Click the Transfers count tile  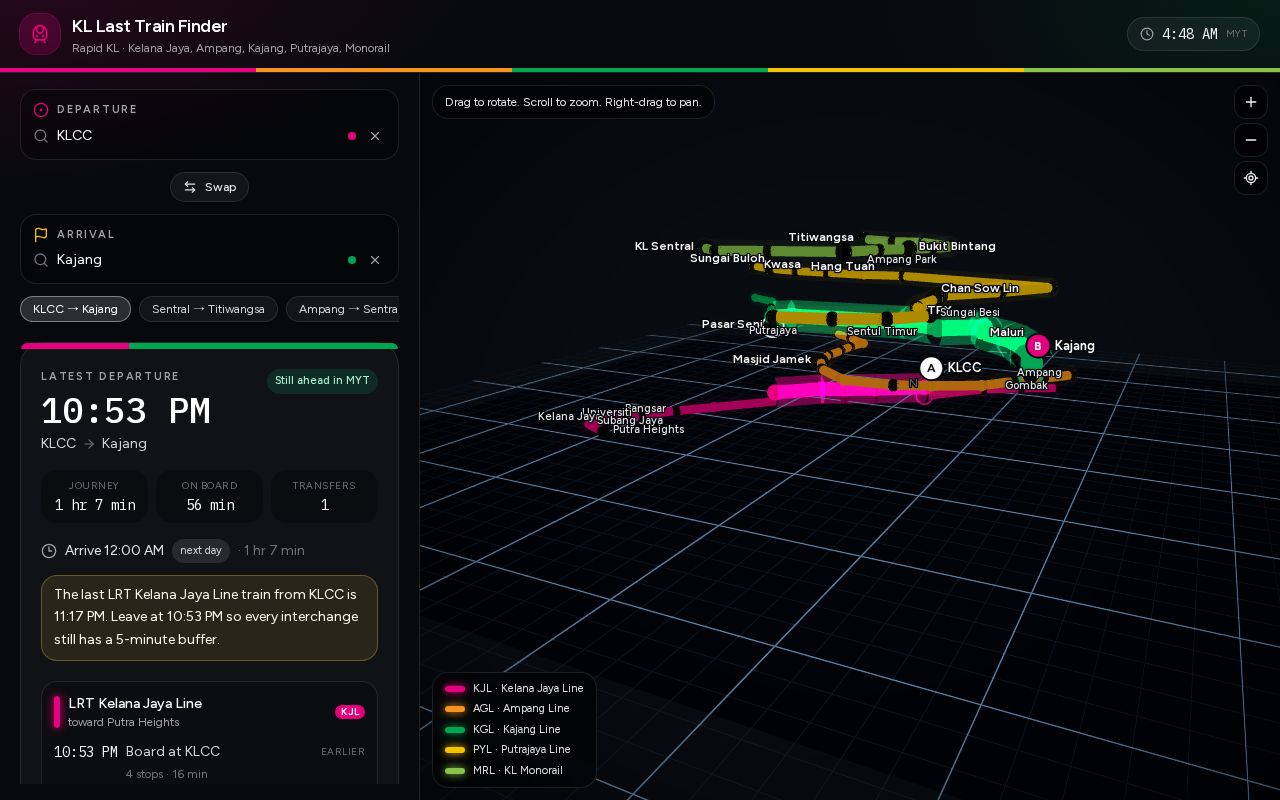(325, 496)
